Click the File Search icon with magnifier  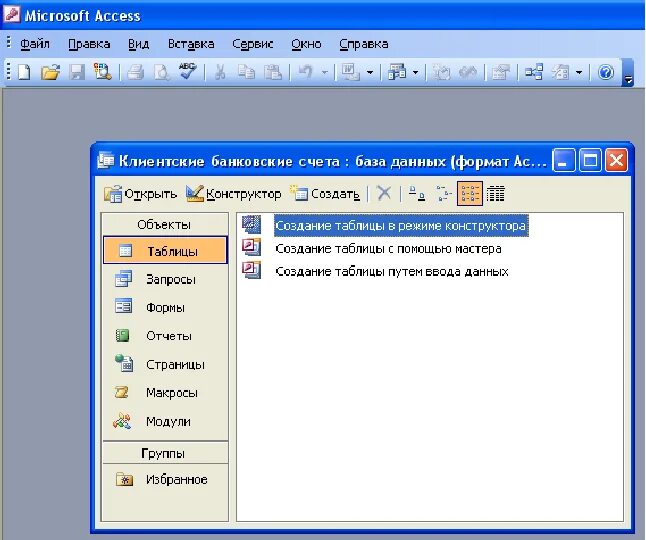pos(103,72)
